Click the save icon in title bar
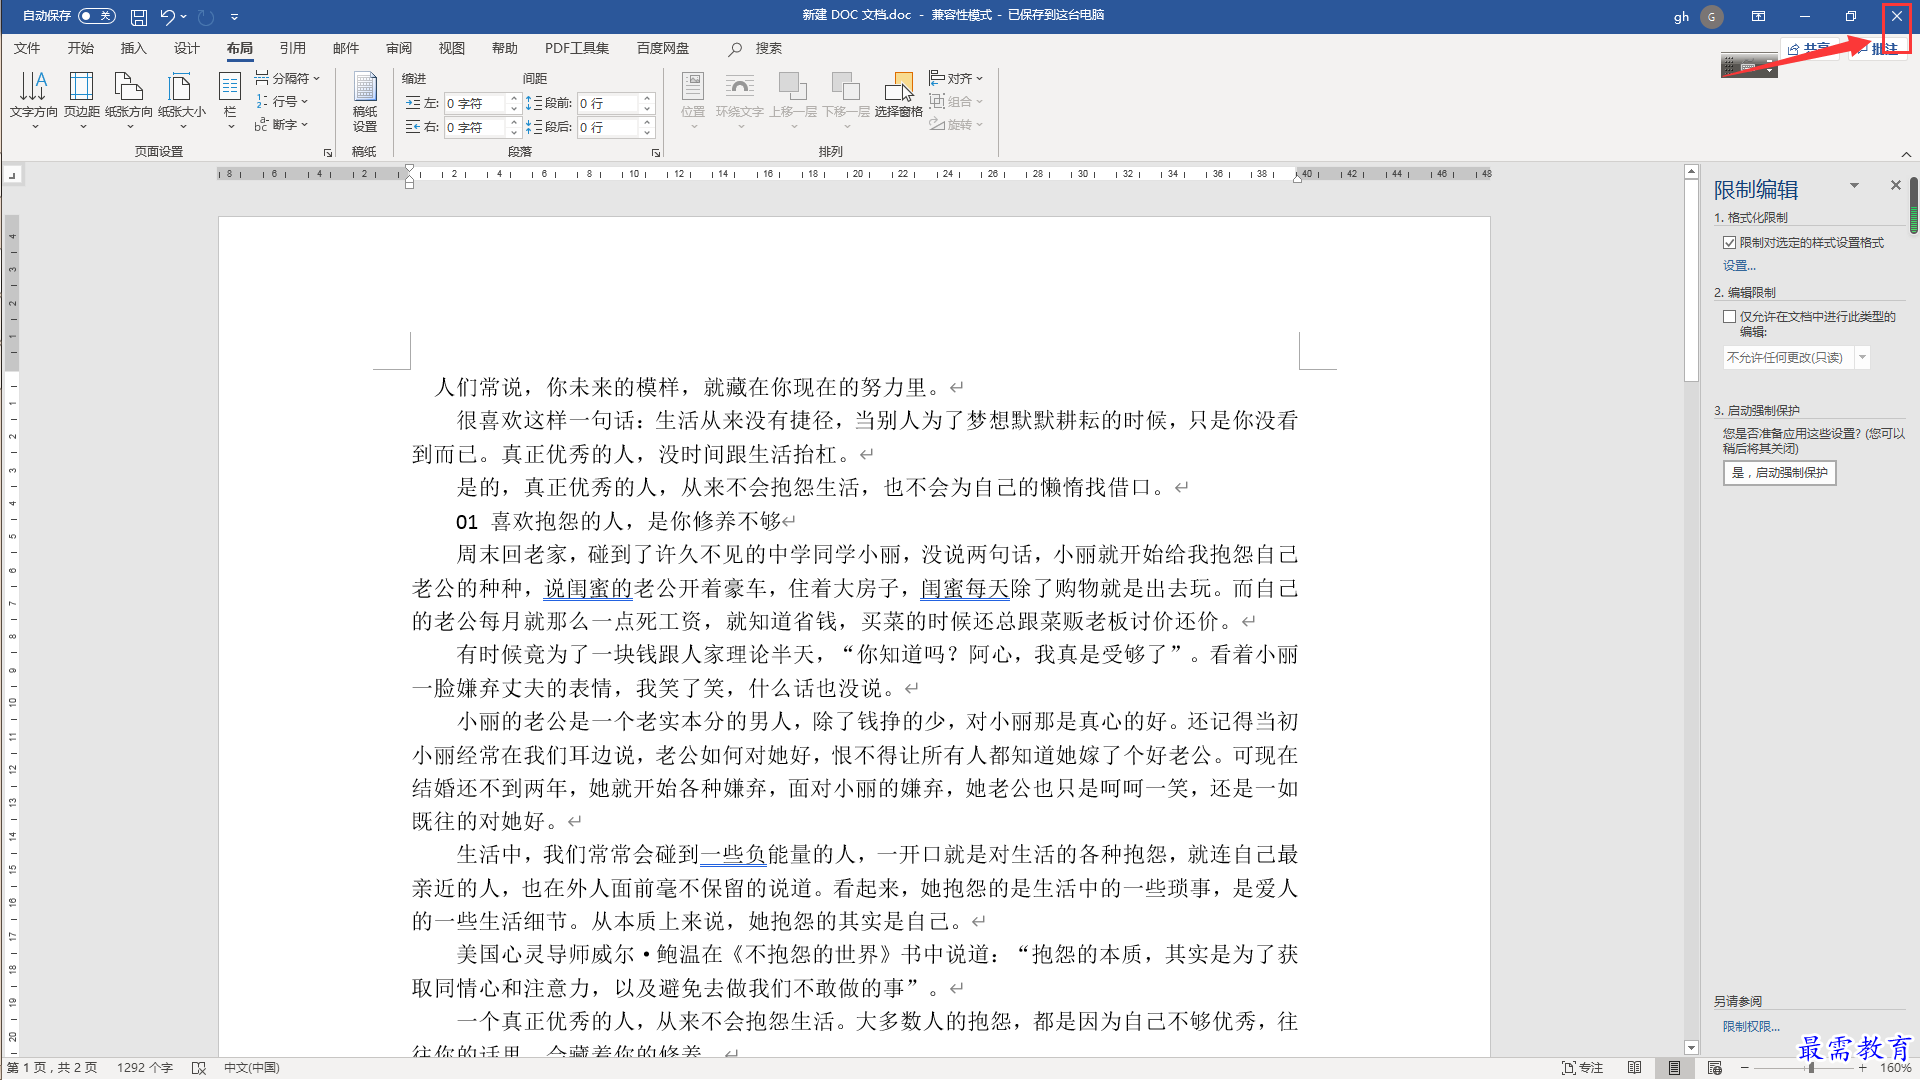The width and height of the screenshot is (1920, 1080). [139, 17]
